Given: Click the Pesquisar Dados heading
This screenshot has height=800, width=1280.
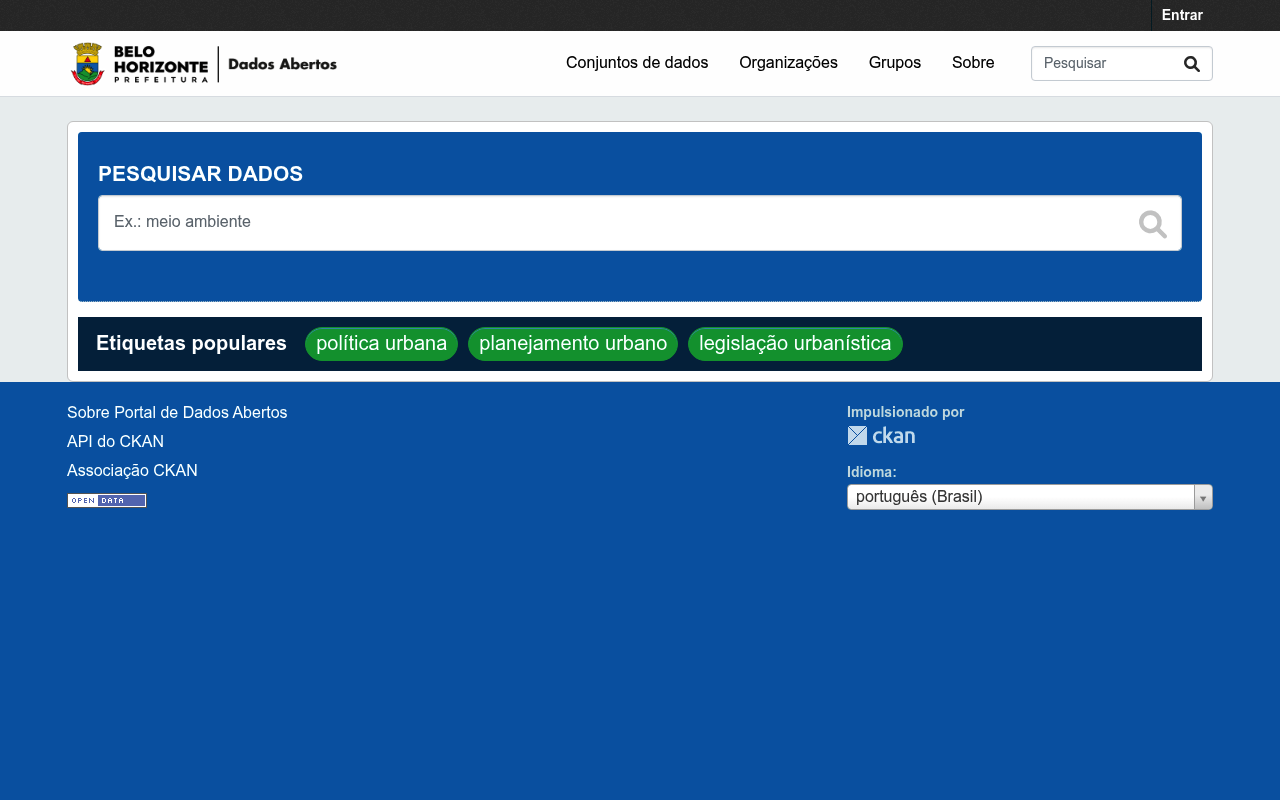Looking at the screenshot, I should (x=200, y=174).
